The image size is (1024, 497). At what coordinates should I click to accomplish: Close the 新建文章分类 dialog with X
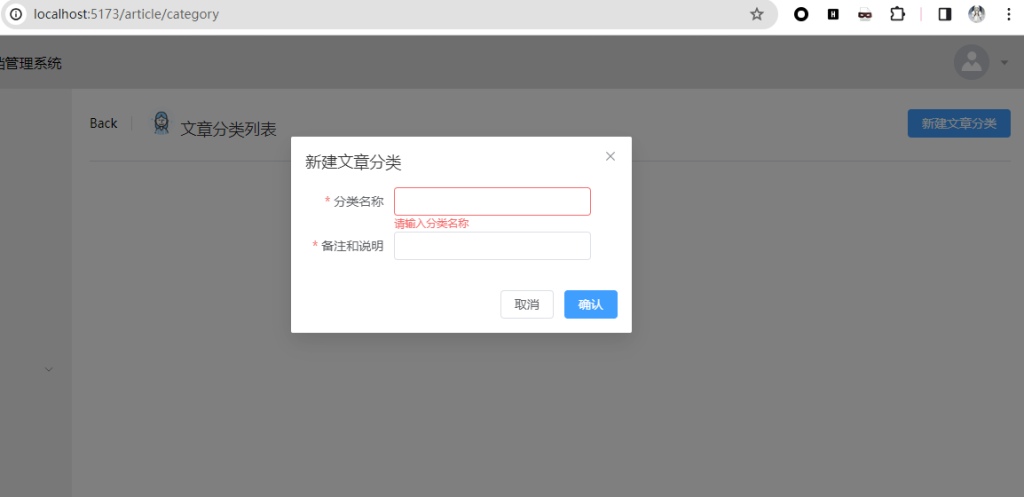(610, 156)
